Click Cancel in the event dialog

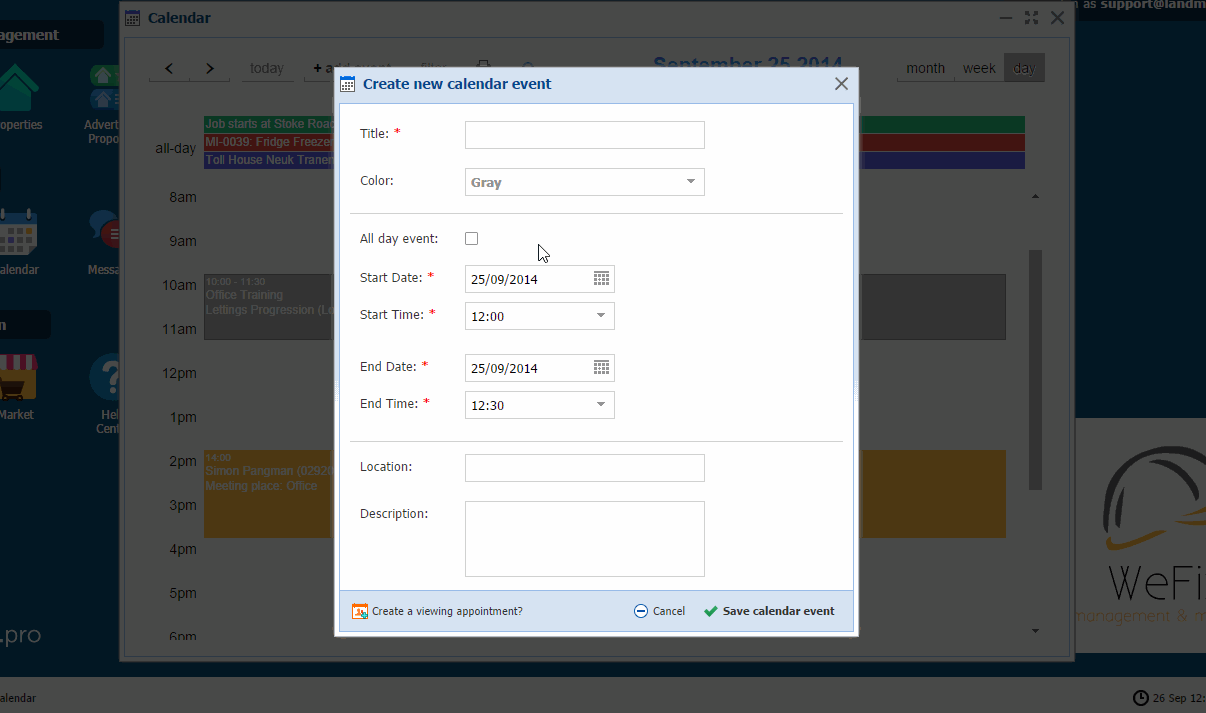(660, 611)
